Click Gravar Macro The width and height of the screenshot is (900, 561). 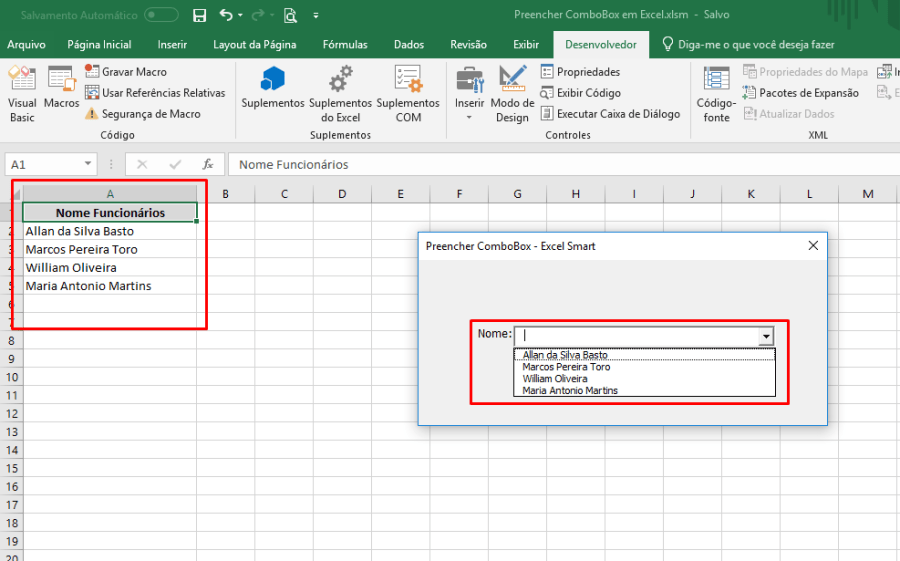coord(126,72)
